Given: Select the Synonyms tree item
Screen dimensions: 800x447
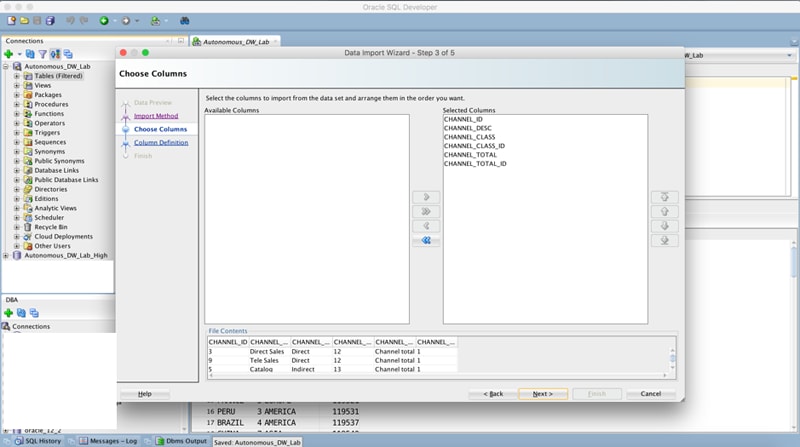Looking at the screenshot, I should (x=49, y=151).
